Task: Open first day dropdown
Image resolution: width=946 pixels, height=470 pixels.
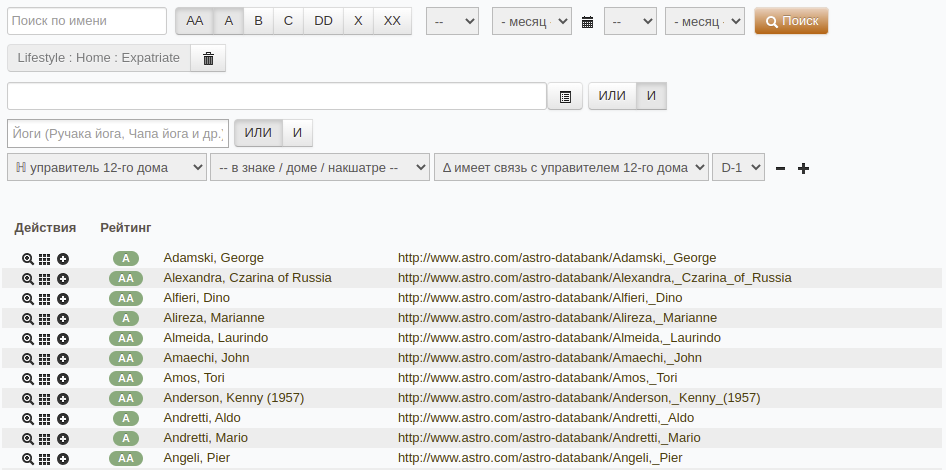Action: click(452, 21)
